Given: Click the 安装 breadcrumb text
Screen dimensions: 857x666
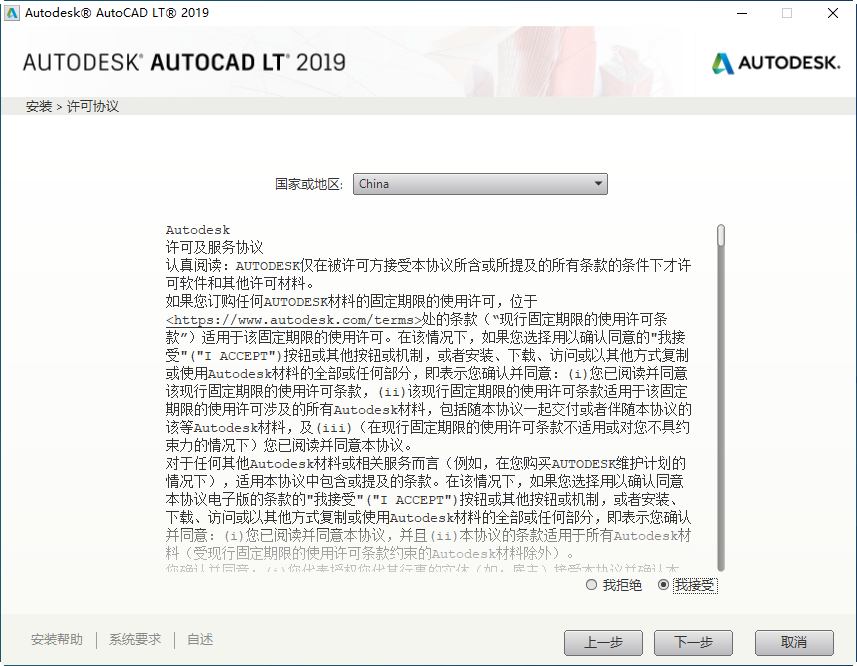Looking at the screenshot, I should 39,107.
